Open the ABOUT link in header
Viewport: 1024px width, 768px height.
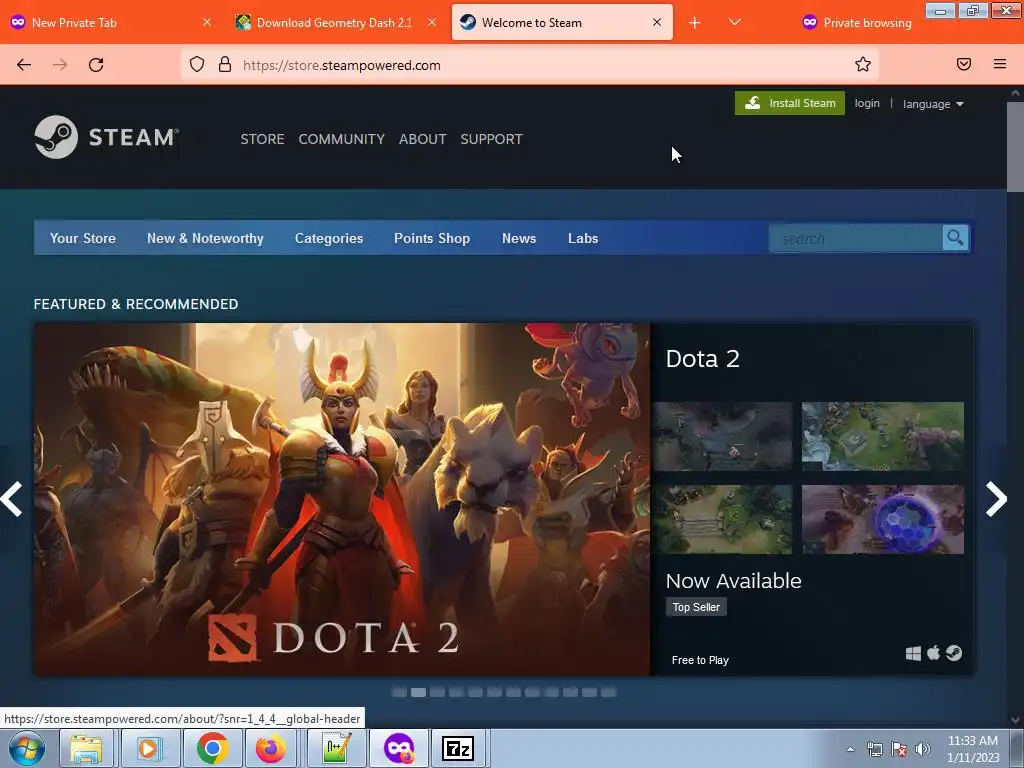tap(423, 139)
